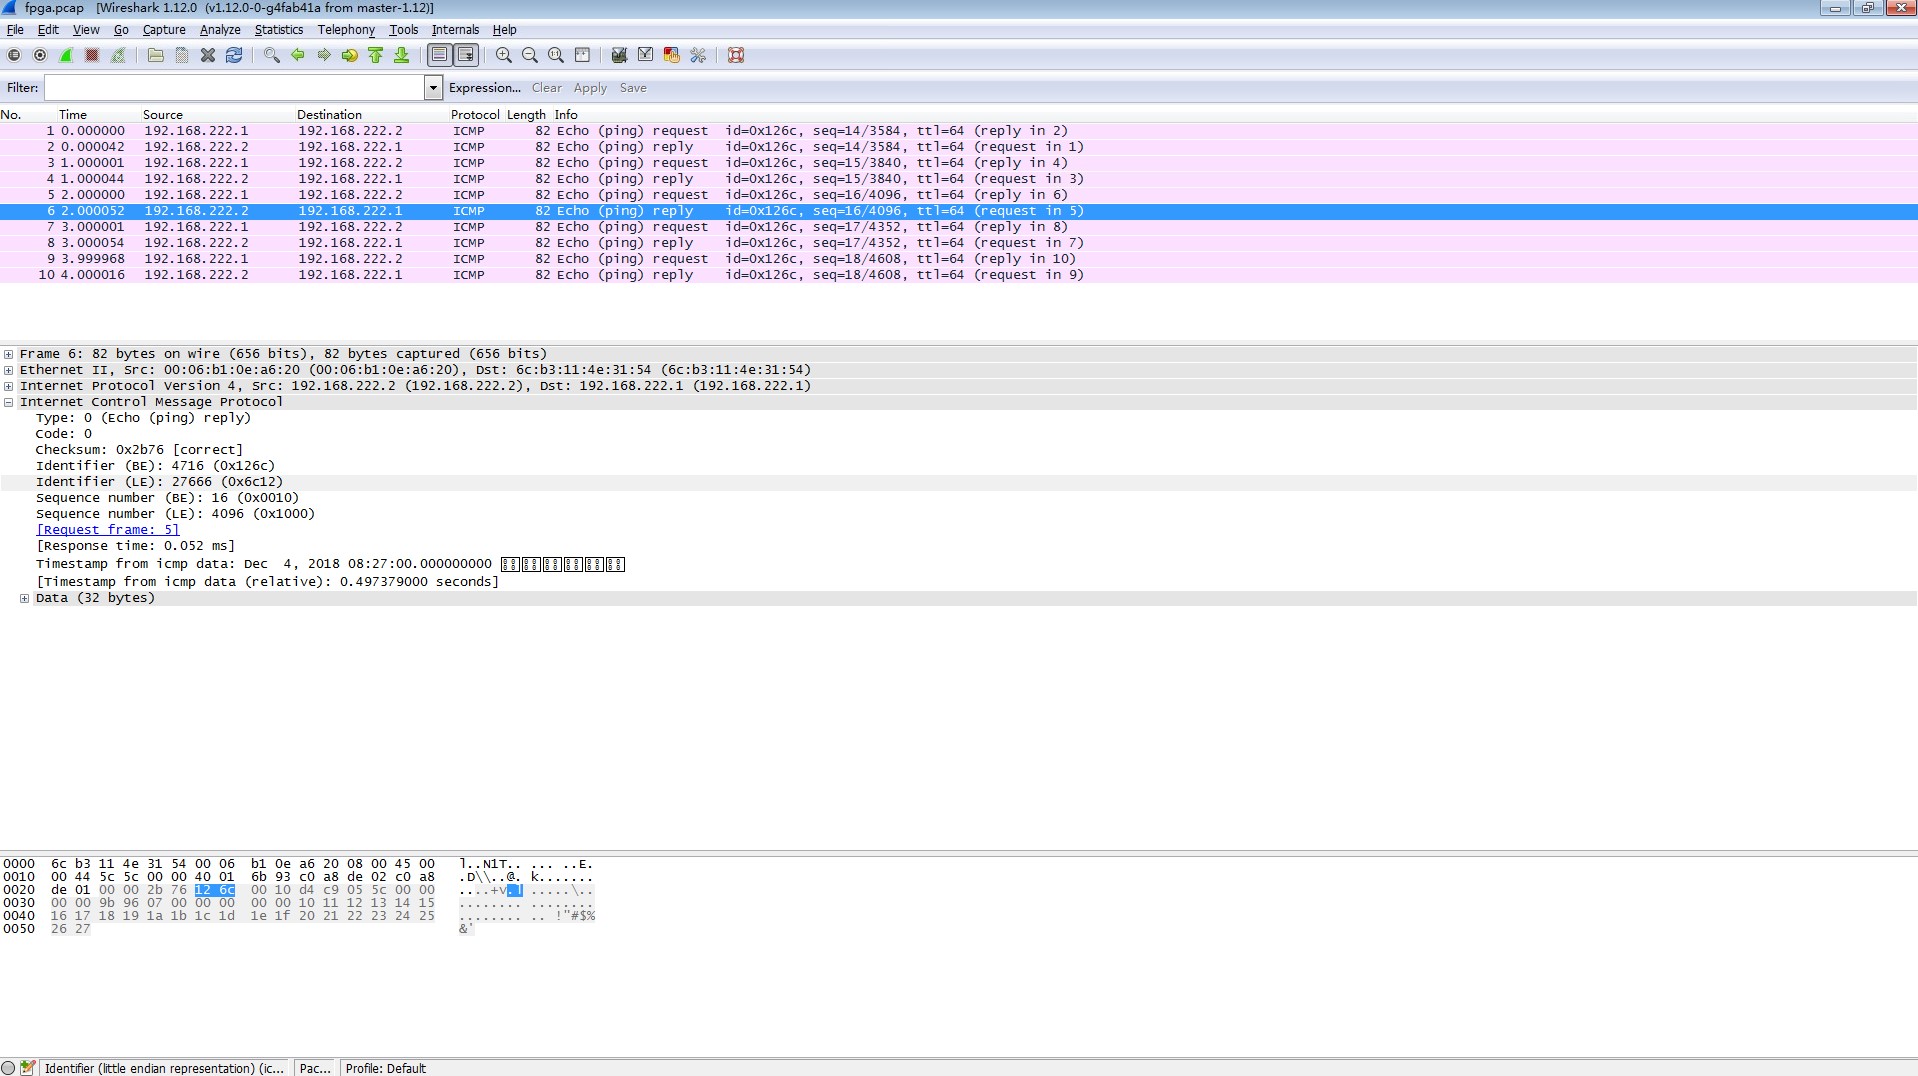Open the Analyze menu
The image size is (1918, 1076).
click(x=220, y=30)
